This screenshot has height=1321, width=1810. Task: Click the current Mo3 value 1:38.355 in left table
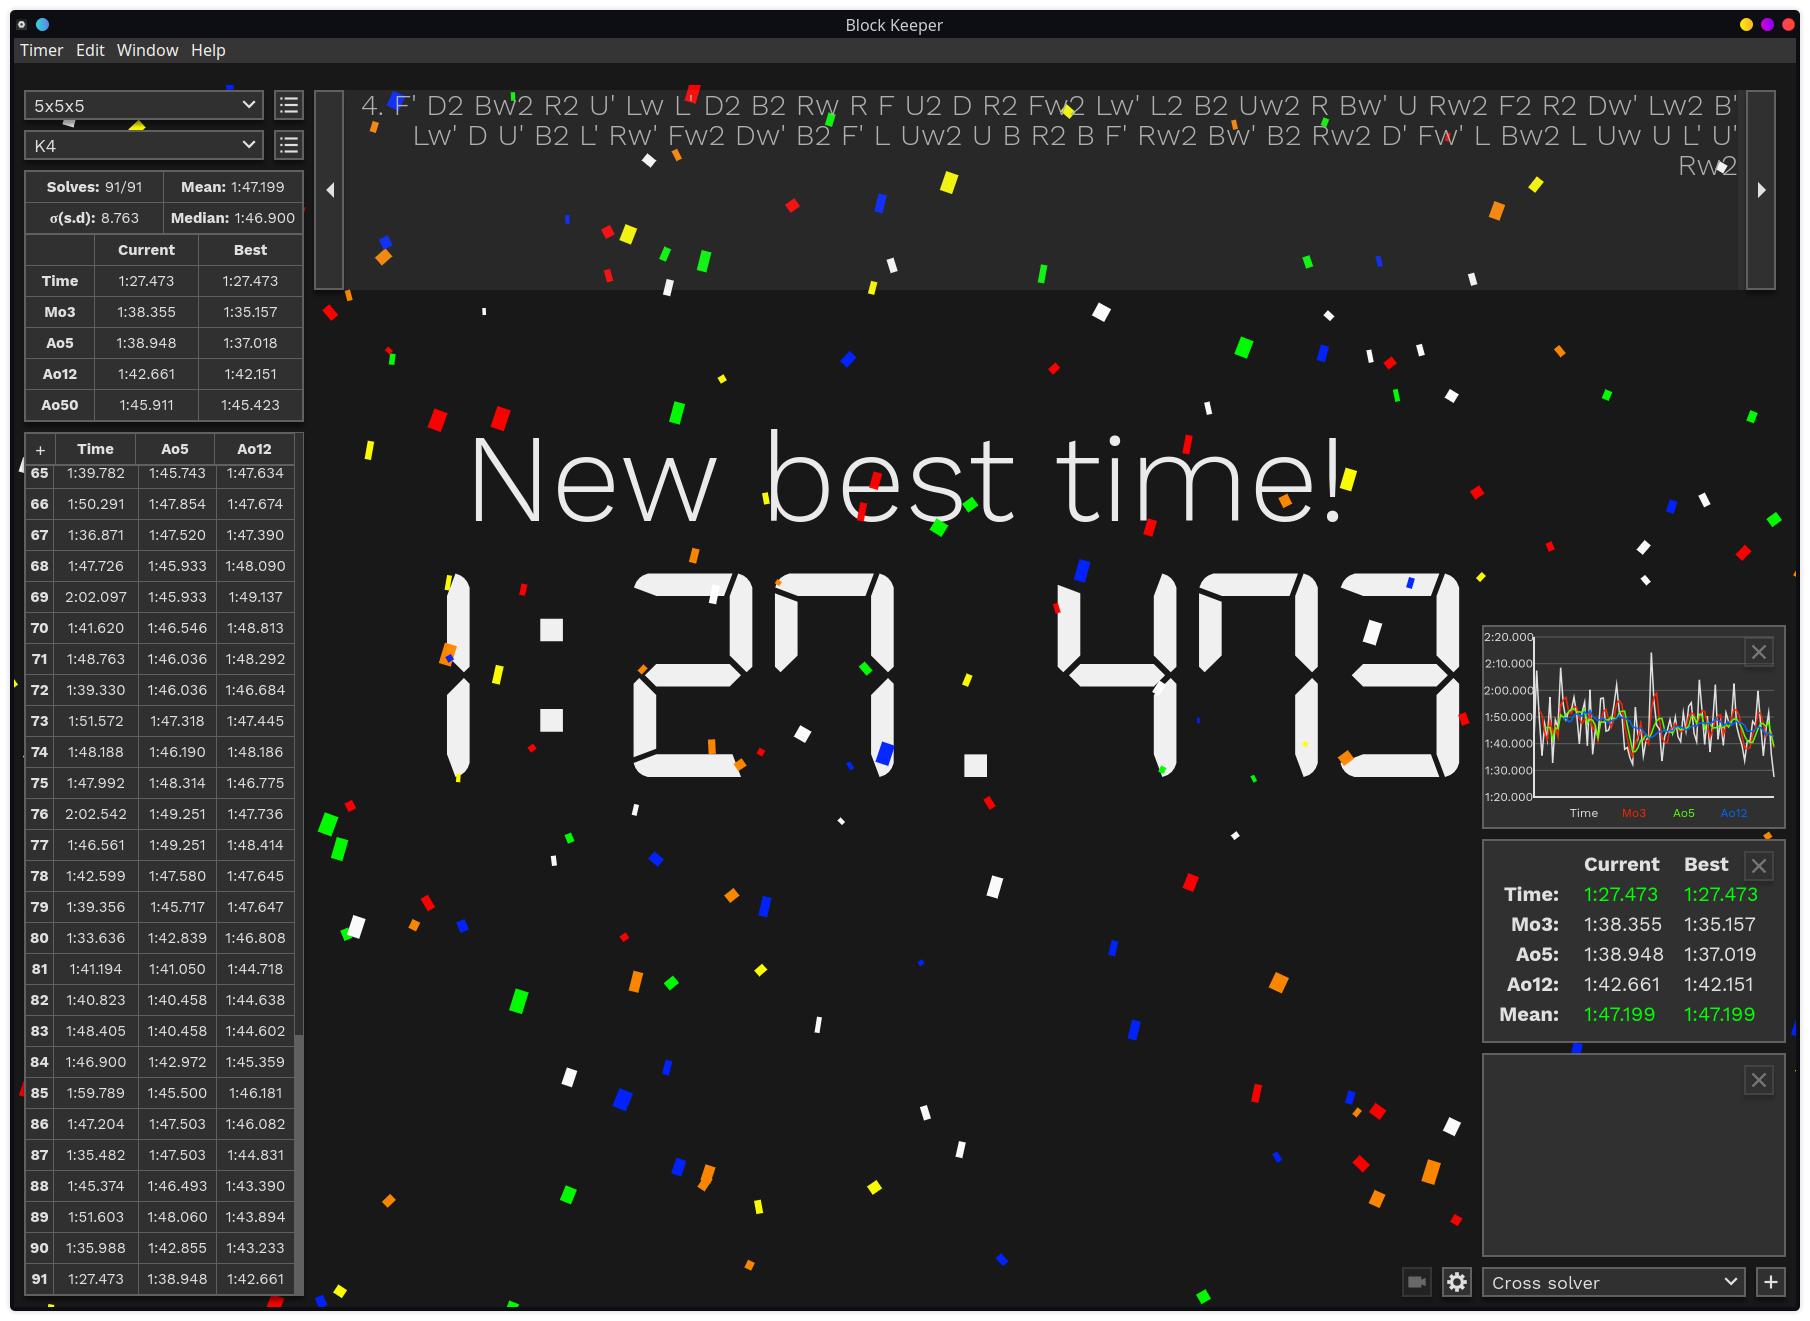tap(146, 312)
